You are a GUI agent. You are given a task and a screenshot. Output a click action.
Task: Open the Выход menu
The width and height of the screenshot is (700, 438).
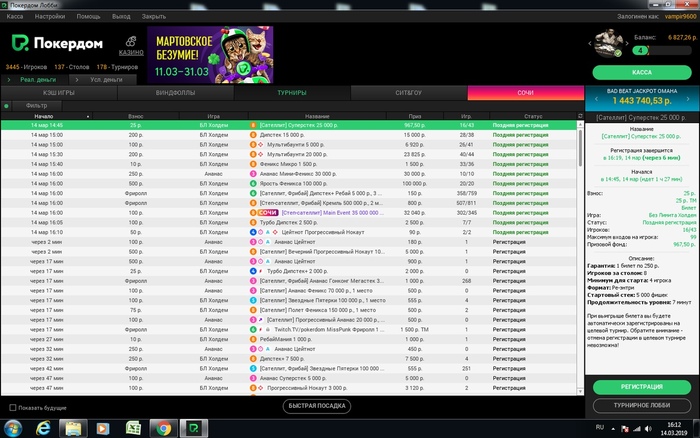coord(121,17)
